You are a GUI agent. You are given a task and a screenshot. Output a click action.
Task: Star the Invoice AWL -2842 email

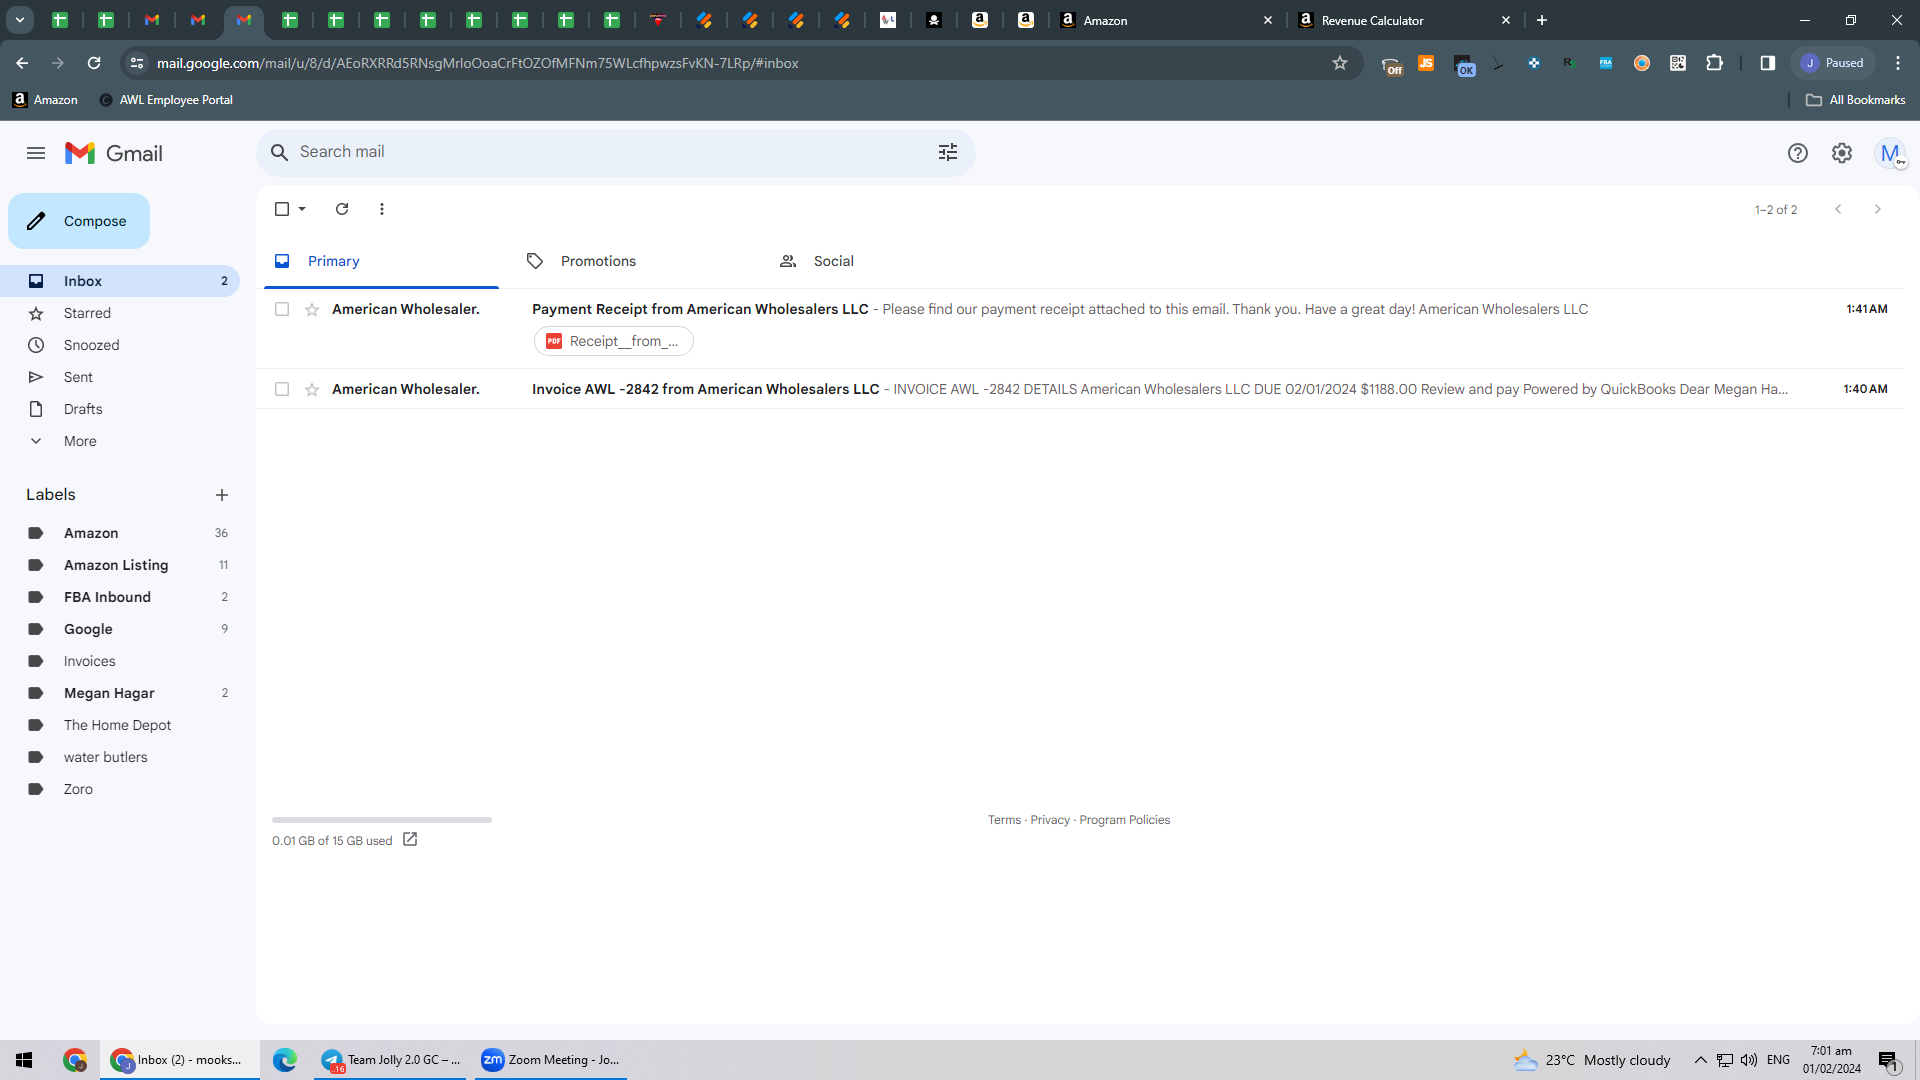pos(312,389)
